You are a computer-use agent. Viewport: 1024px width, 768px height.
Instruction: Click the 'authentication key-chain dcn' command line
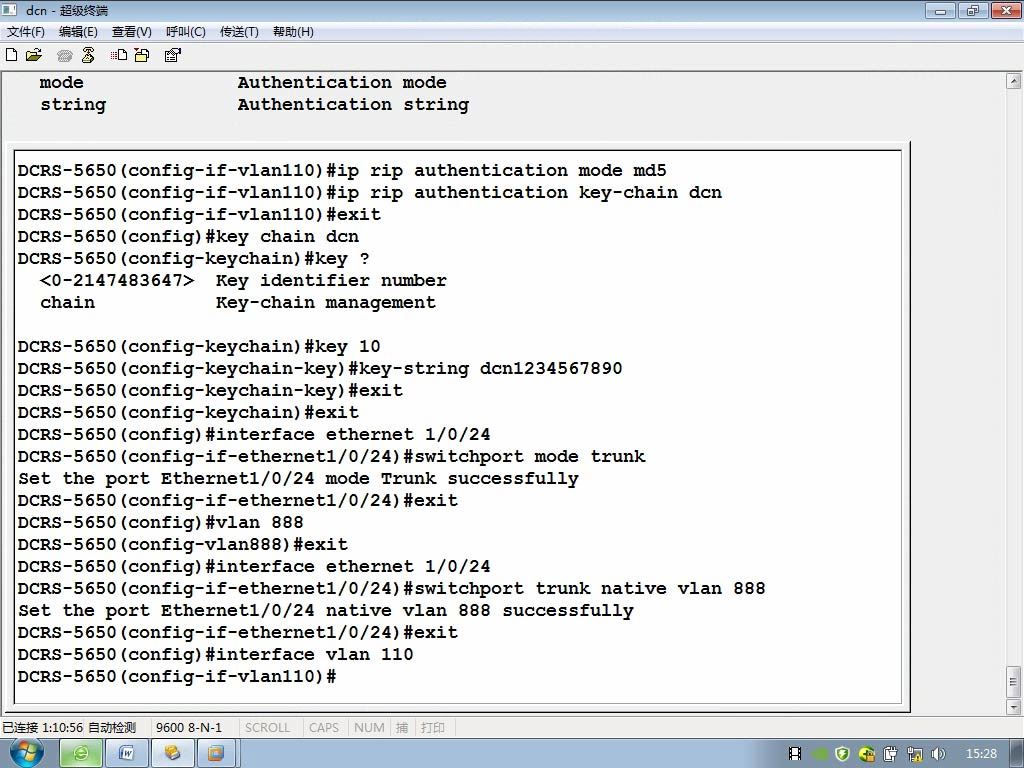370,193
